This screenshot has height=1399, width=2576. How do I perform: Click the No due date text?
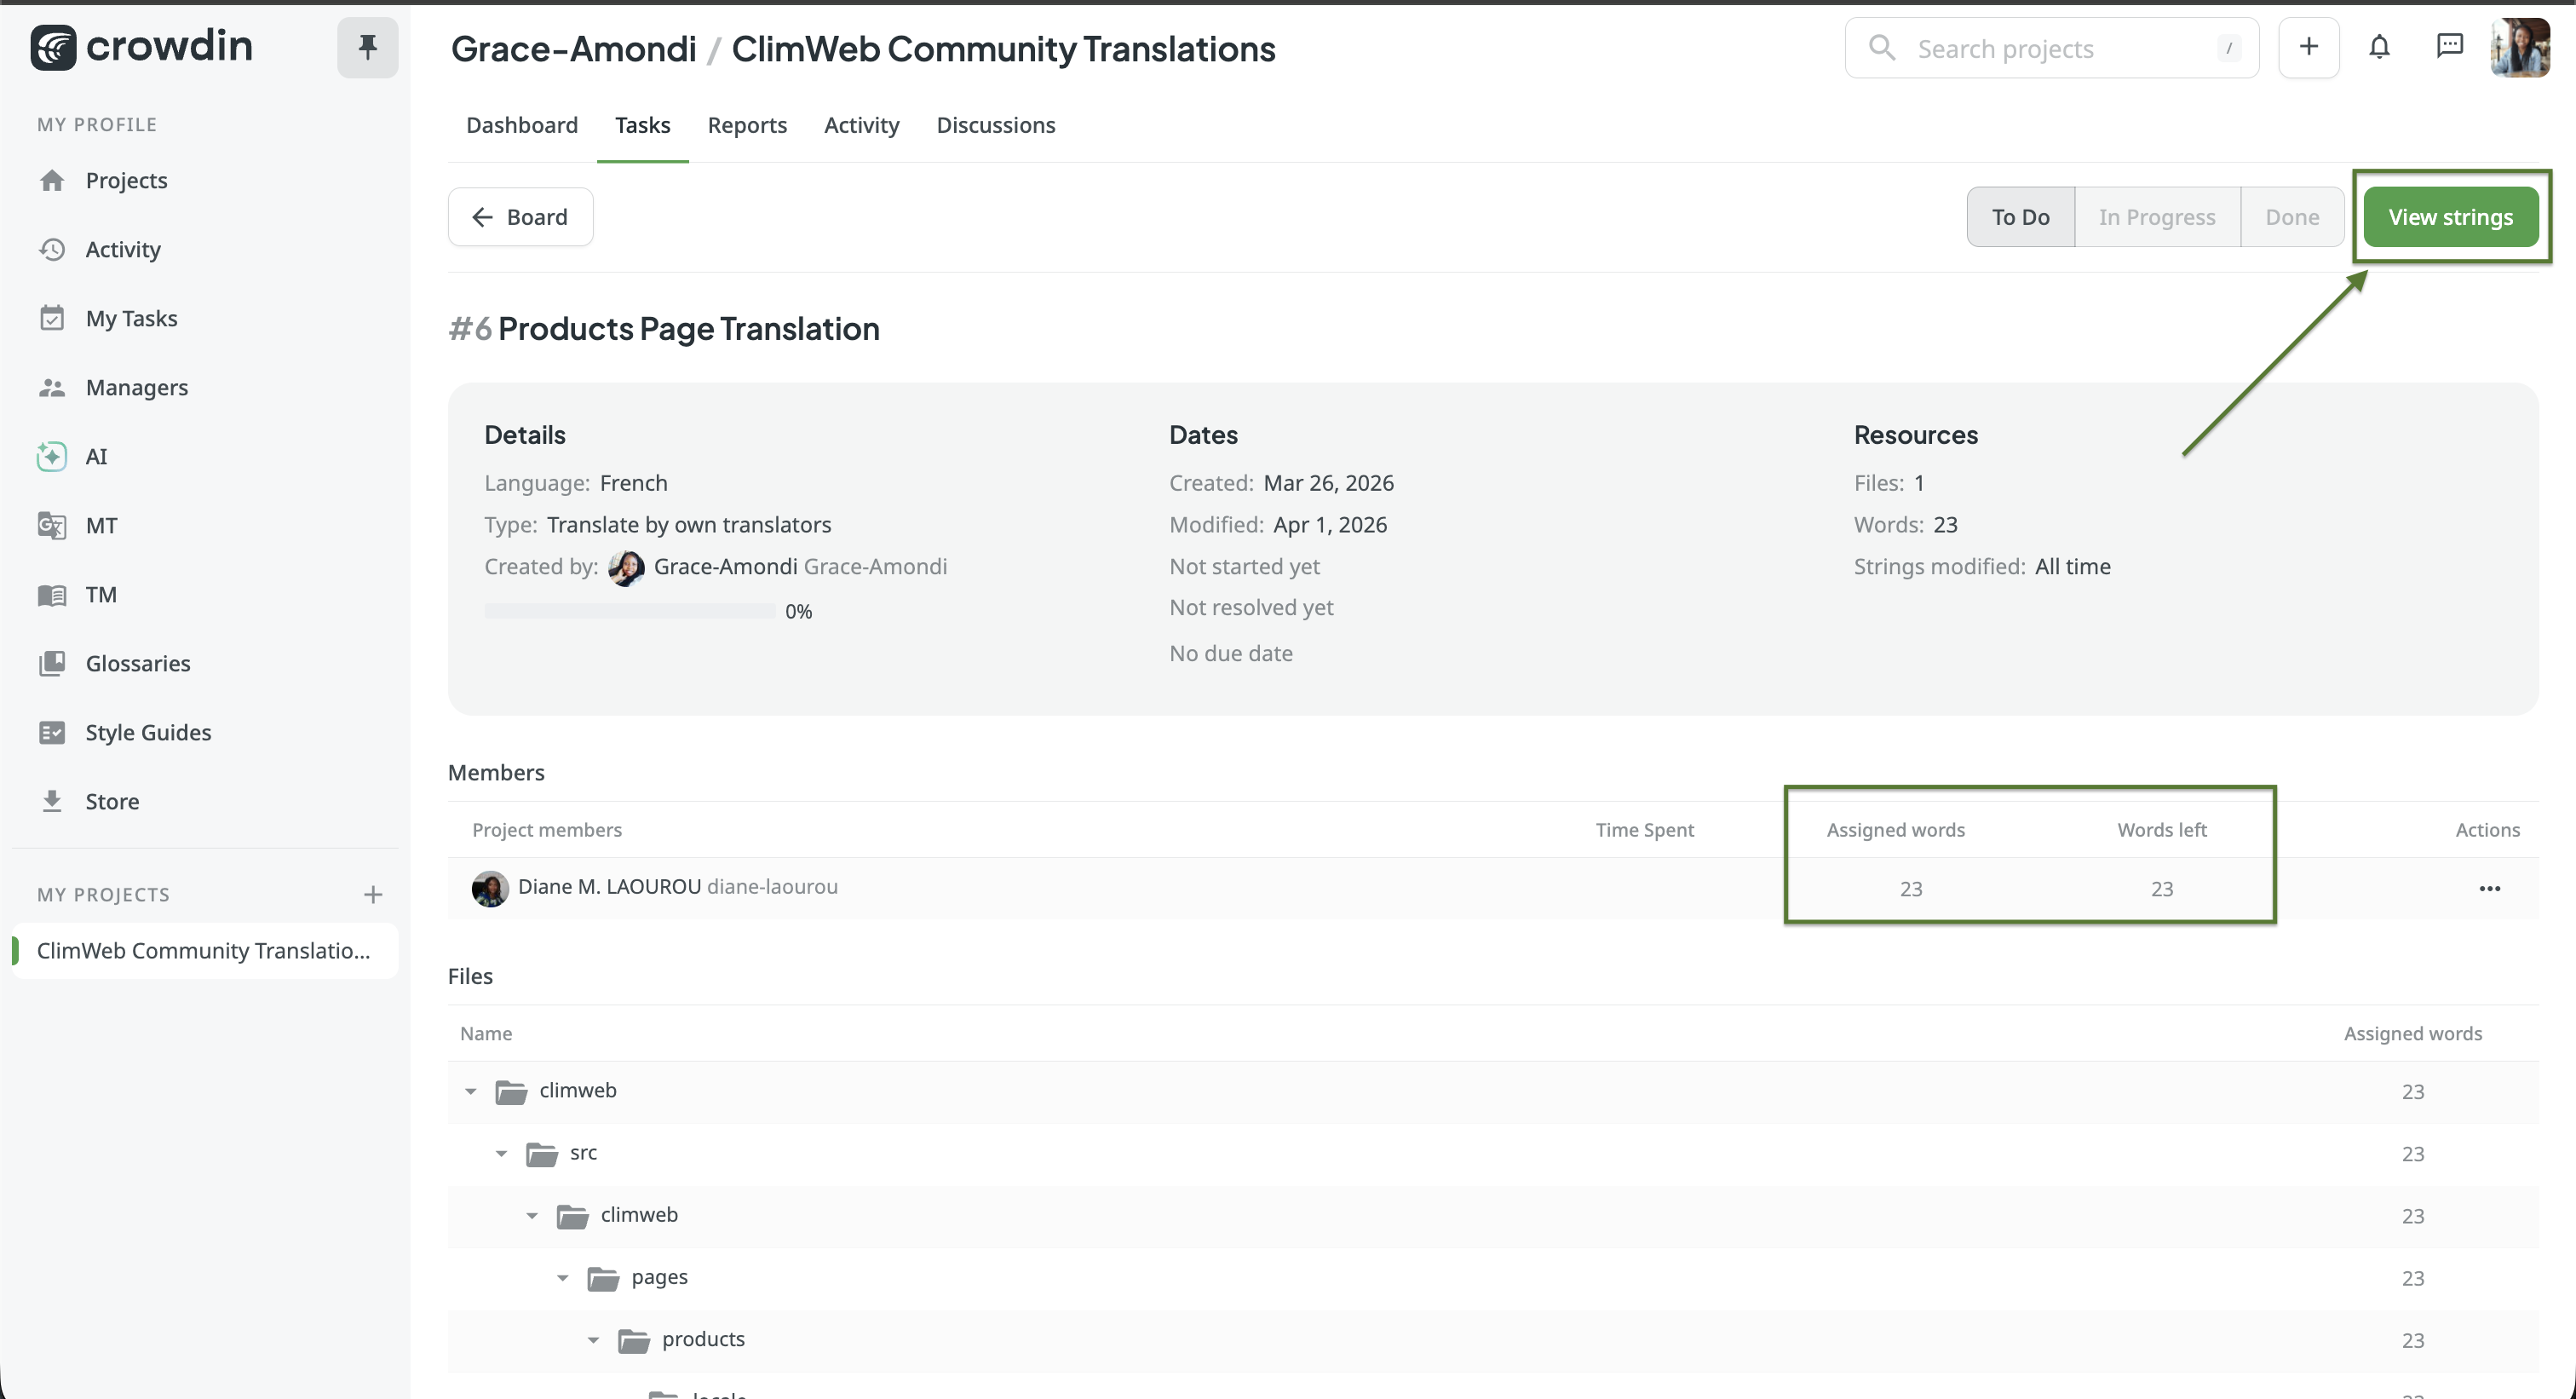(x=1231, y=654)
